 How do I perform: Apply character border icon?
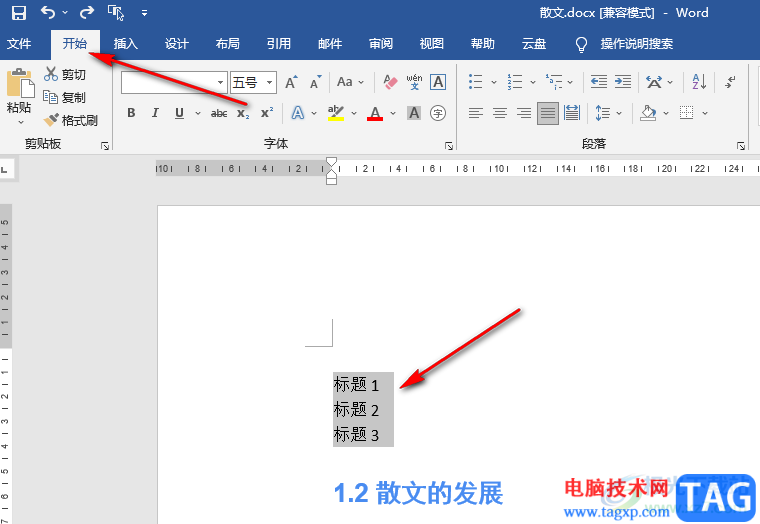tap(438, 82)
